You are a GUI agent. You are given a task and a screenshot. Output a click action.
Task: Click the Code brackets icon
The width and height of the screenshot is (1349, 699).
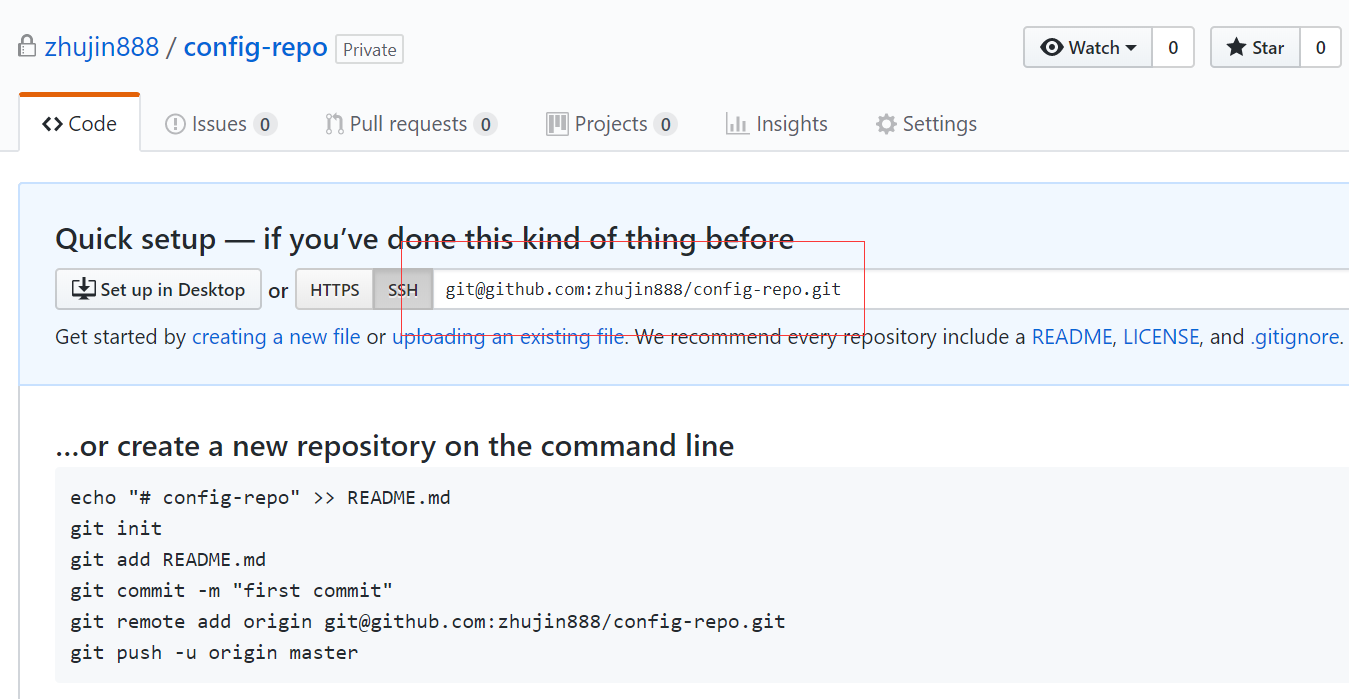pyautogui.click(x=52, y=124)
